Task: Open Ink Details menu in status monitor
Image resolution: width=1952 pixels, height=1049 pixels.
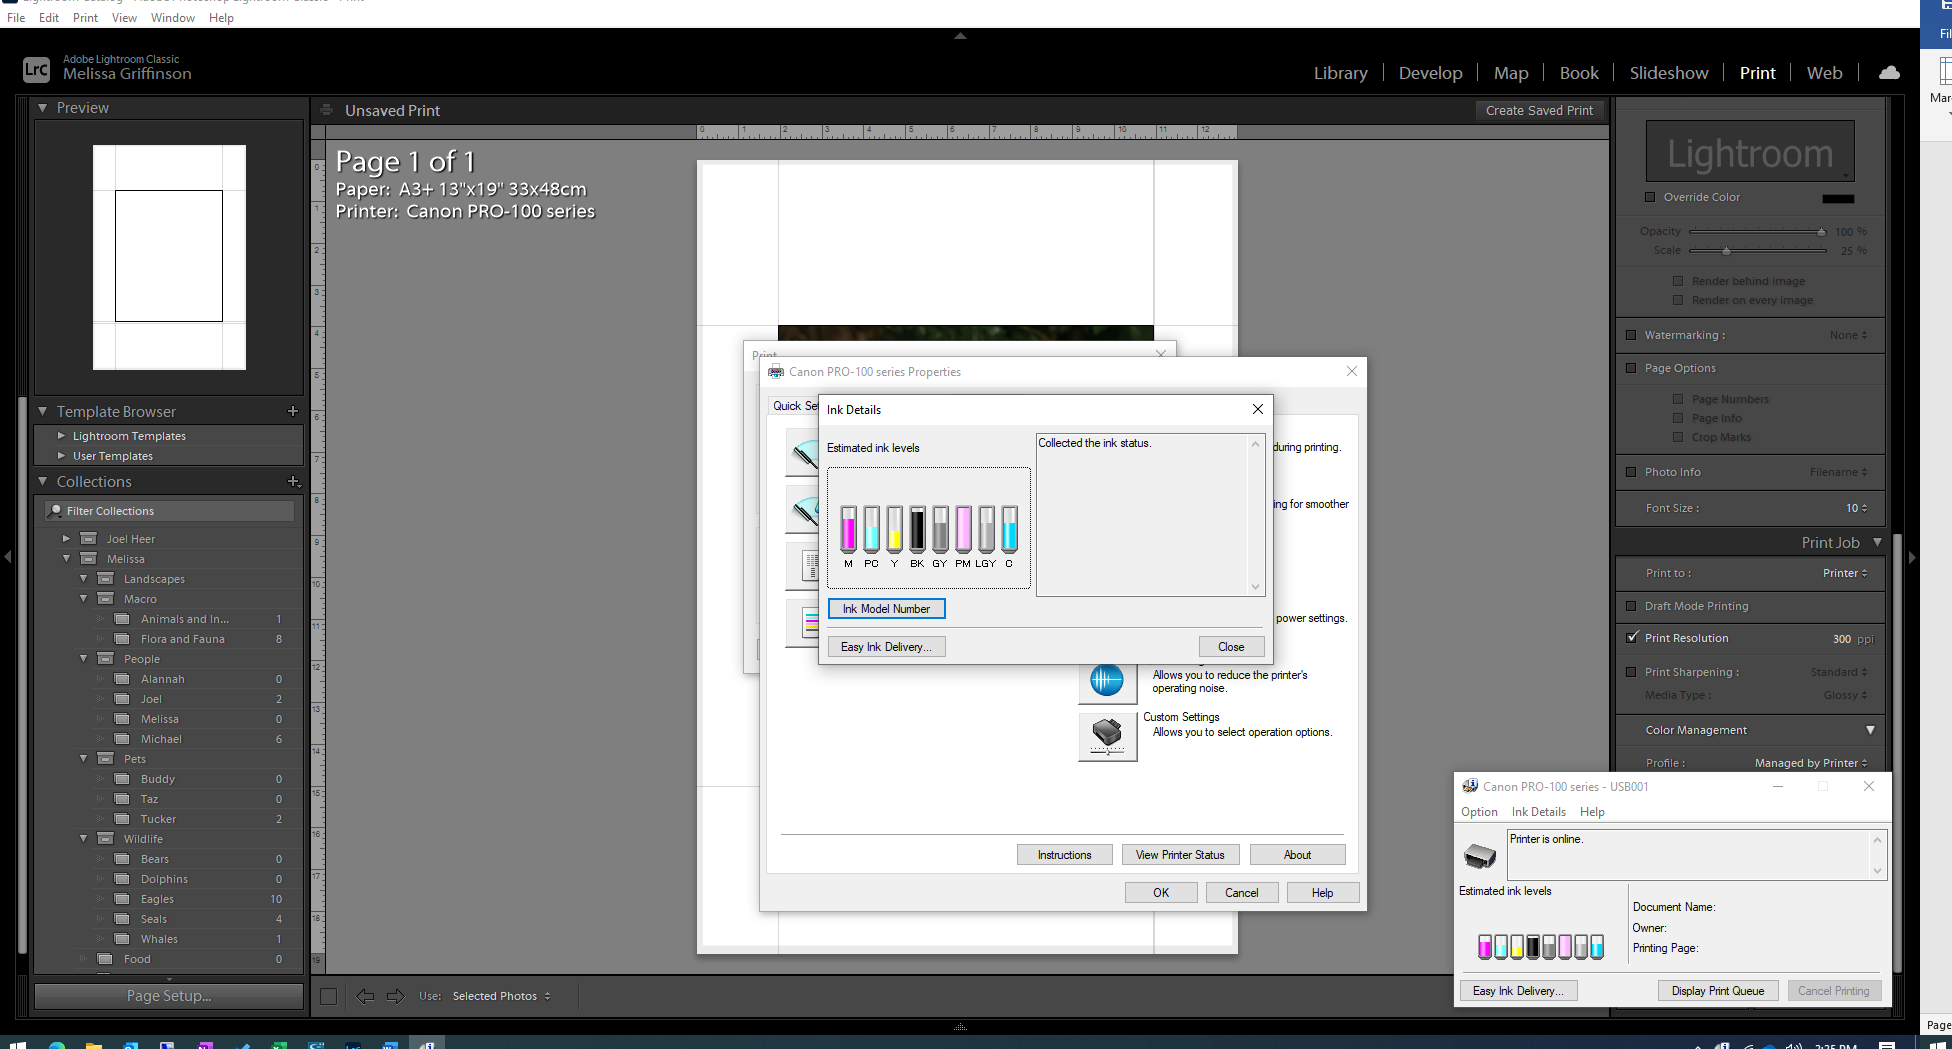Action: pyautogui.click(x=1538, y=812)
